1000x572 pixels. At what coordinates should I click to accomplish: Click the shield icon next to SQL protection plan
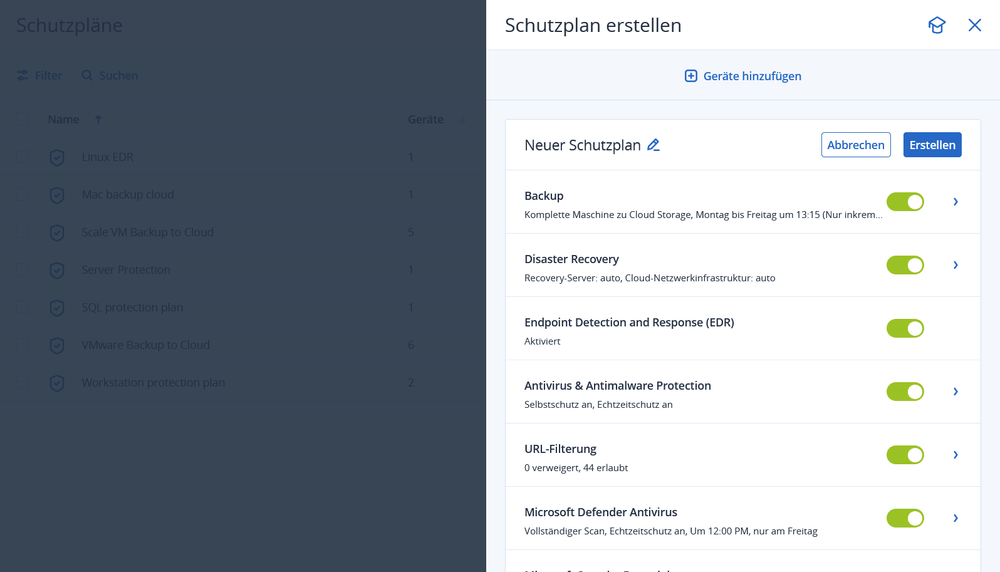[x=57, y=308]
